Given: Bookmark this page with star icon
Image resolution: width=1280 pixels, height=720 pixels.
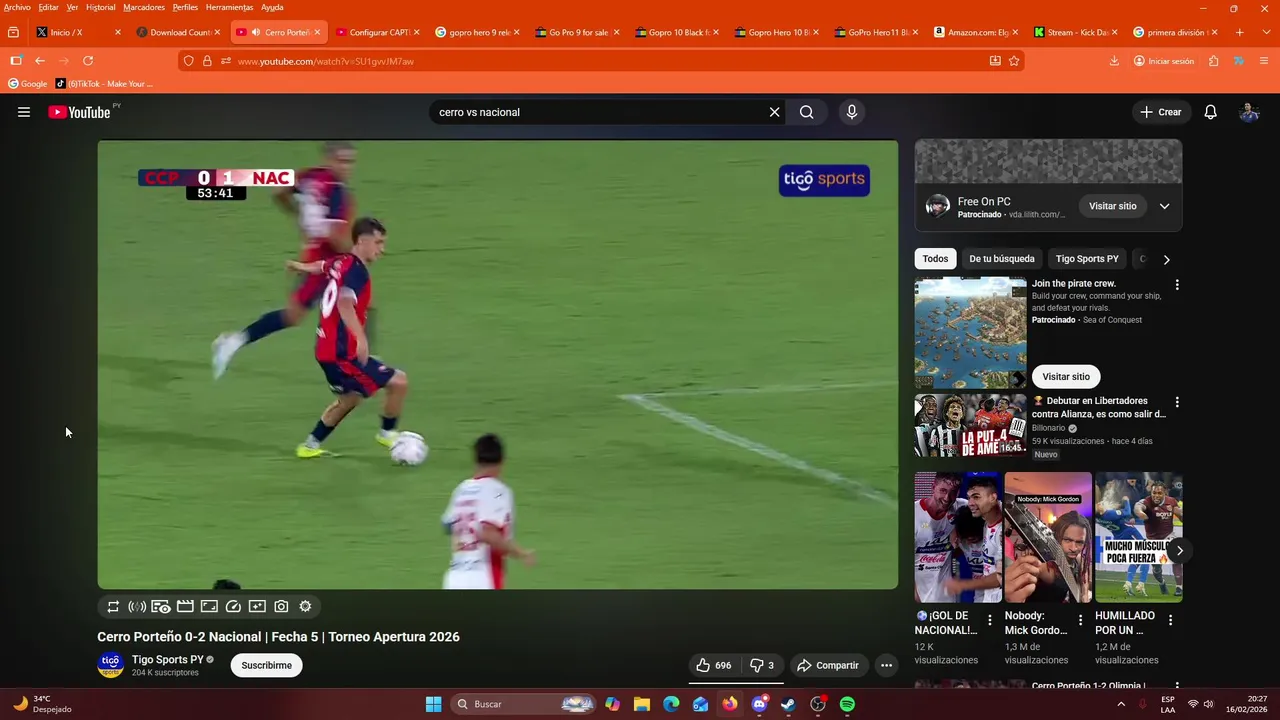Looking at the screenshot, I should pyautogui.click(x=1014, y=61).
